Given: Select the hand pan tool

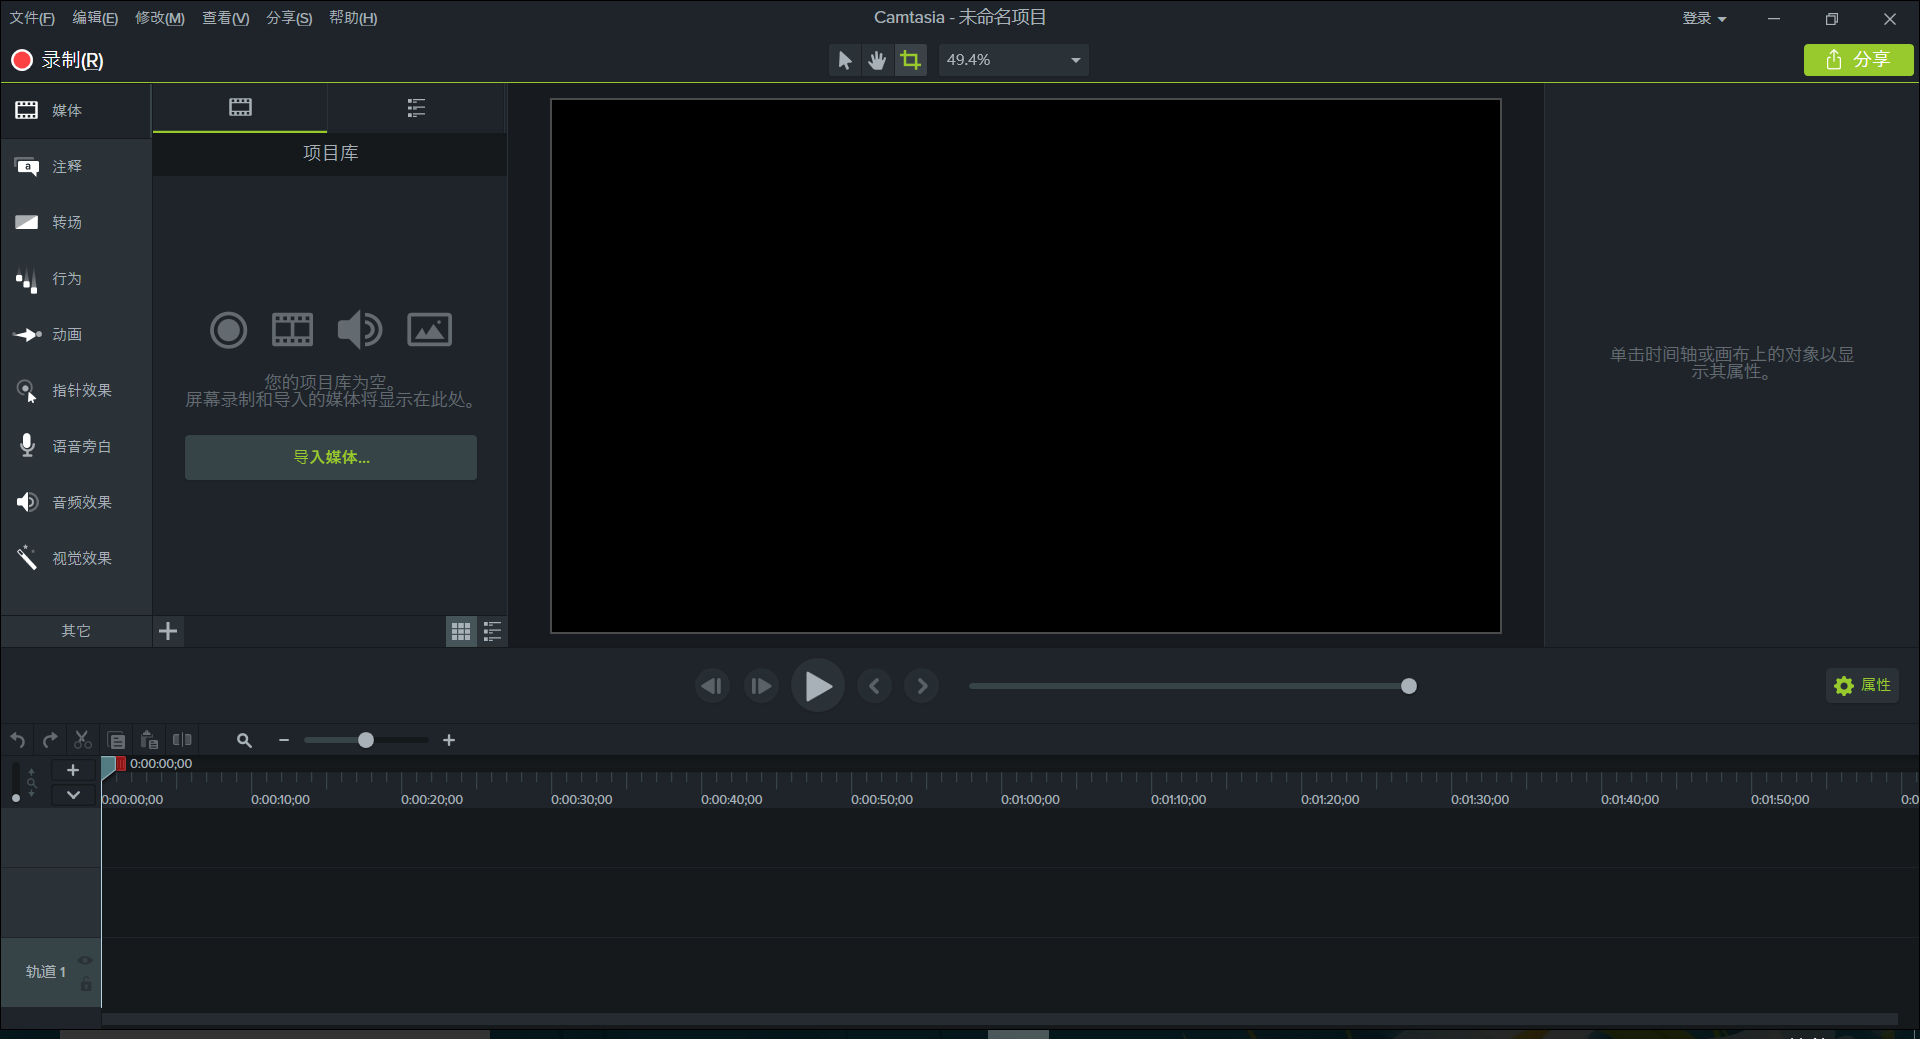Looking at the screenshot, I should (x=877, y=60).
